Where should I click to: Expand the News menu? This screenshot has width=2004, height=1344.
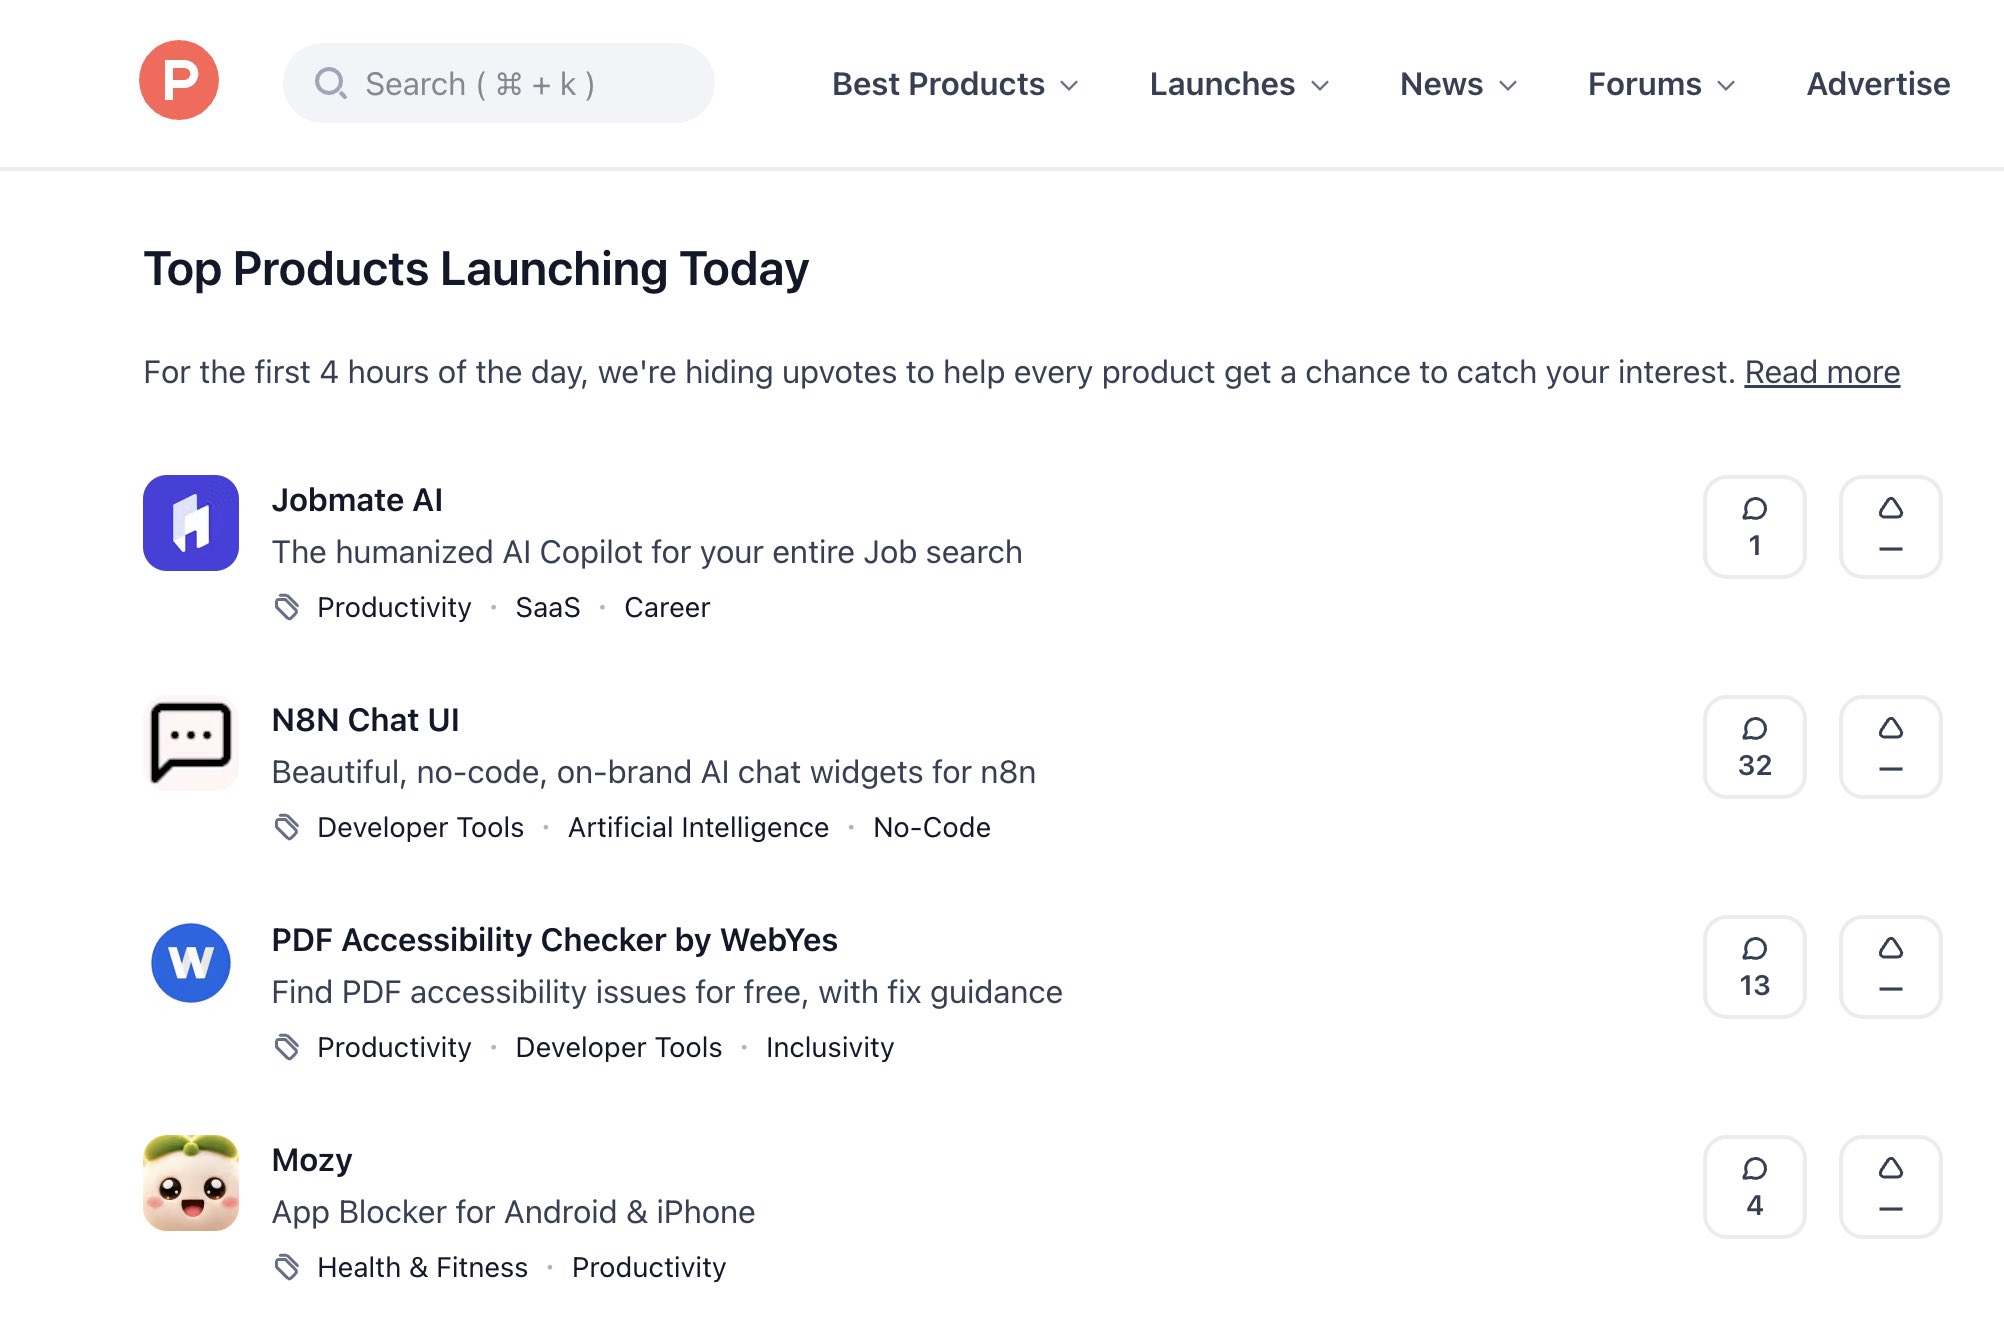click(1459, 84)
